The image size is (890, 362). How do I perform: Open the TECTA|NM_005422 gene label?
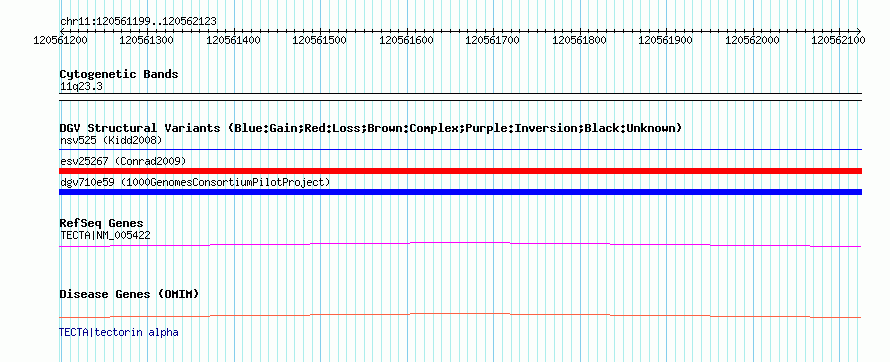(x=105, y=235)
